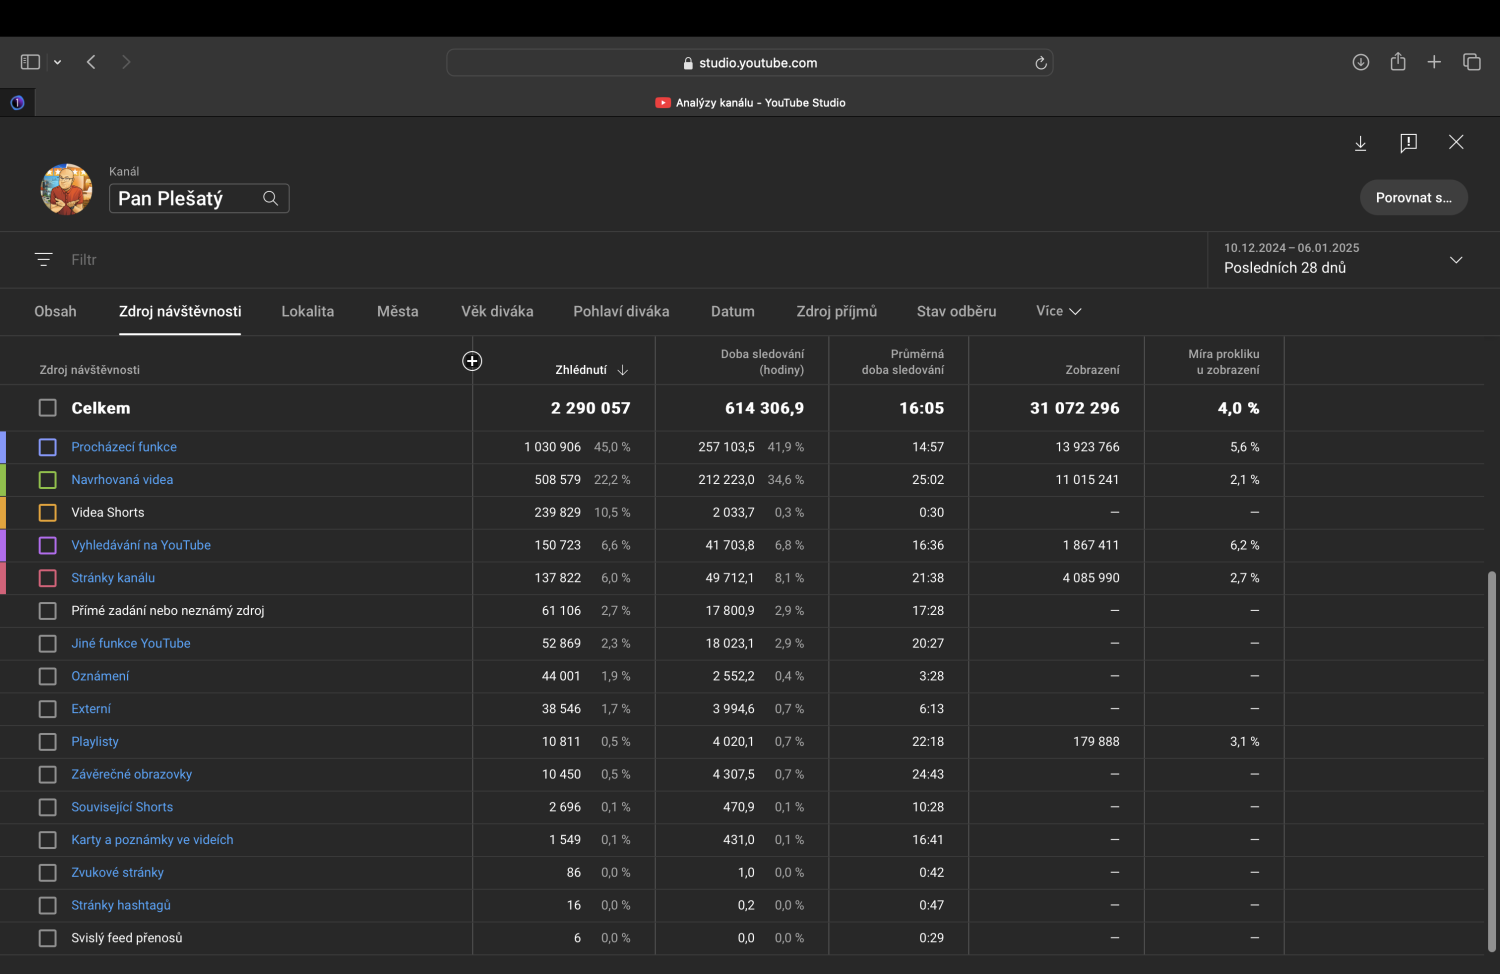The width and height of the screenshot is (1500, 974).
Task: Open Safari downloads icon
Action: coord(1361,62)
